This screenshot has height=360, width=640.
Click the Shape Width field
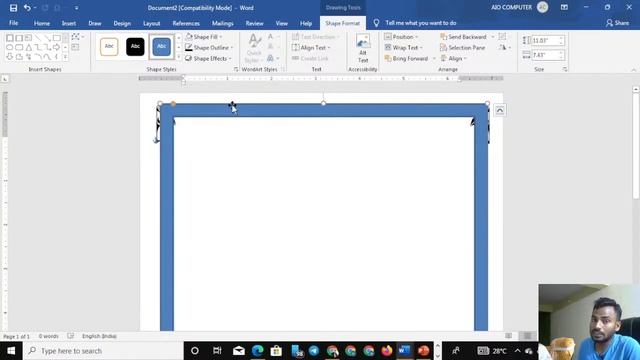click(545, 55)
